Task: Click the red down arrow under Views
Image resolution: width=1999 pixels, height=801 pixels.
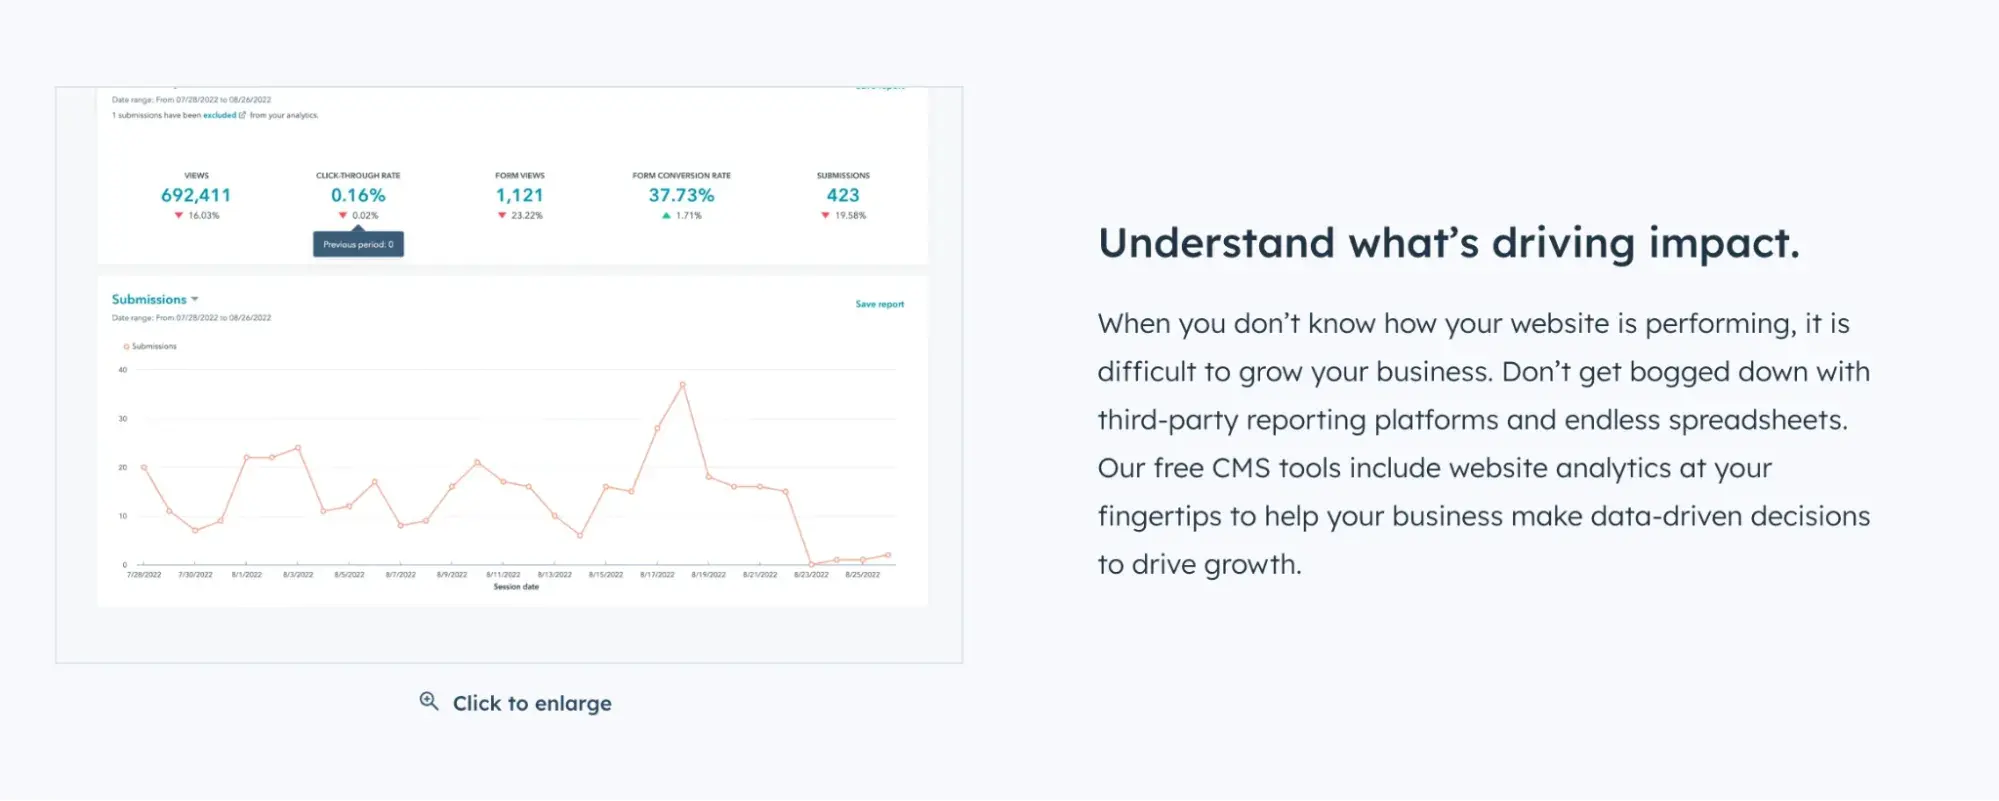Action: pos(179,215)
